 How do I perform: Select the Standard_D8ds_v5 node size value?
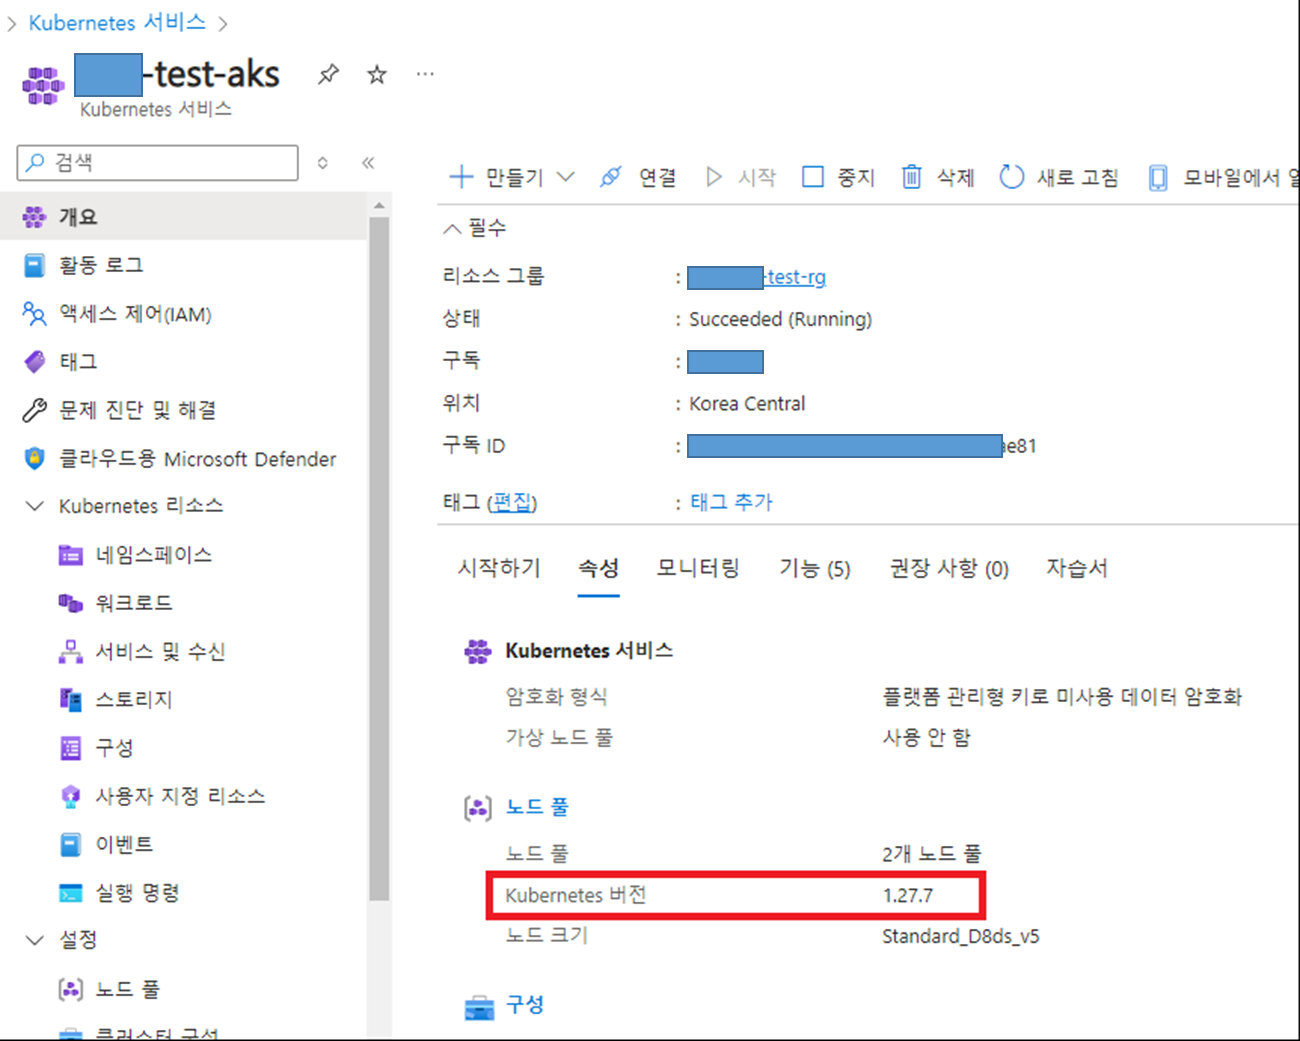[x=960, y=936]
